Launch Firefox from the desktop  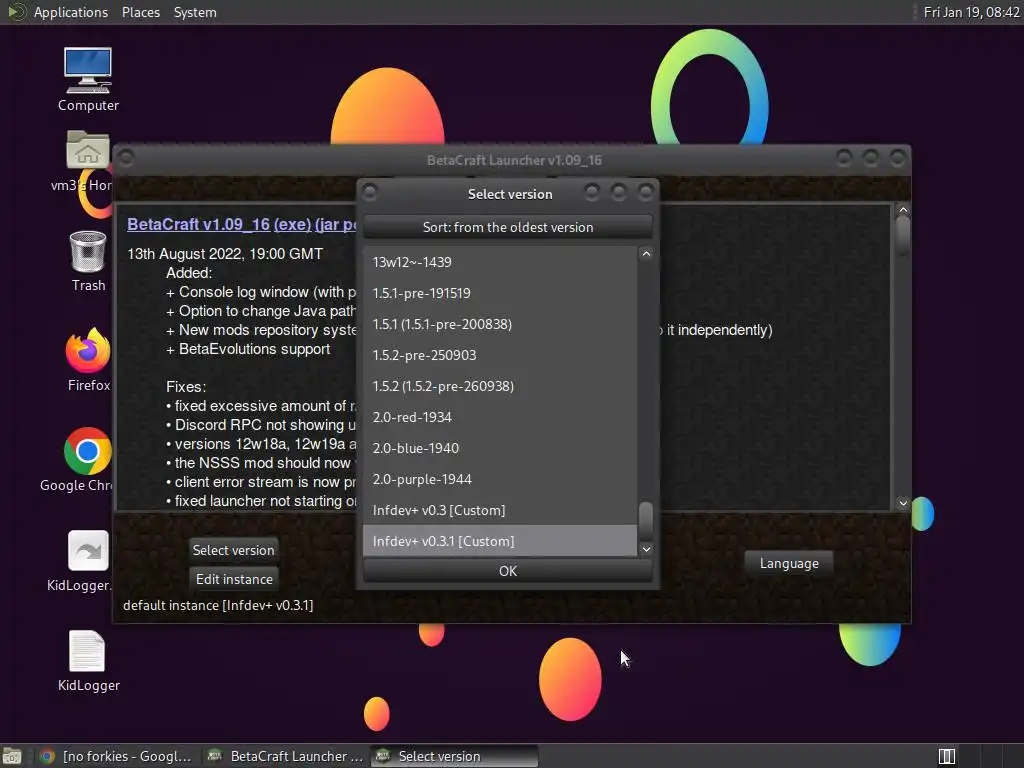[88, 350]
